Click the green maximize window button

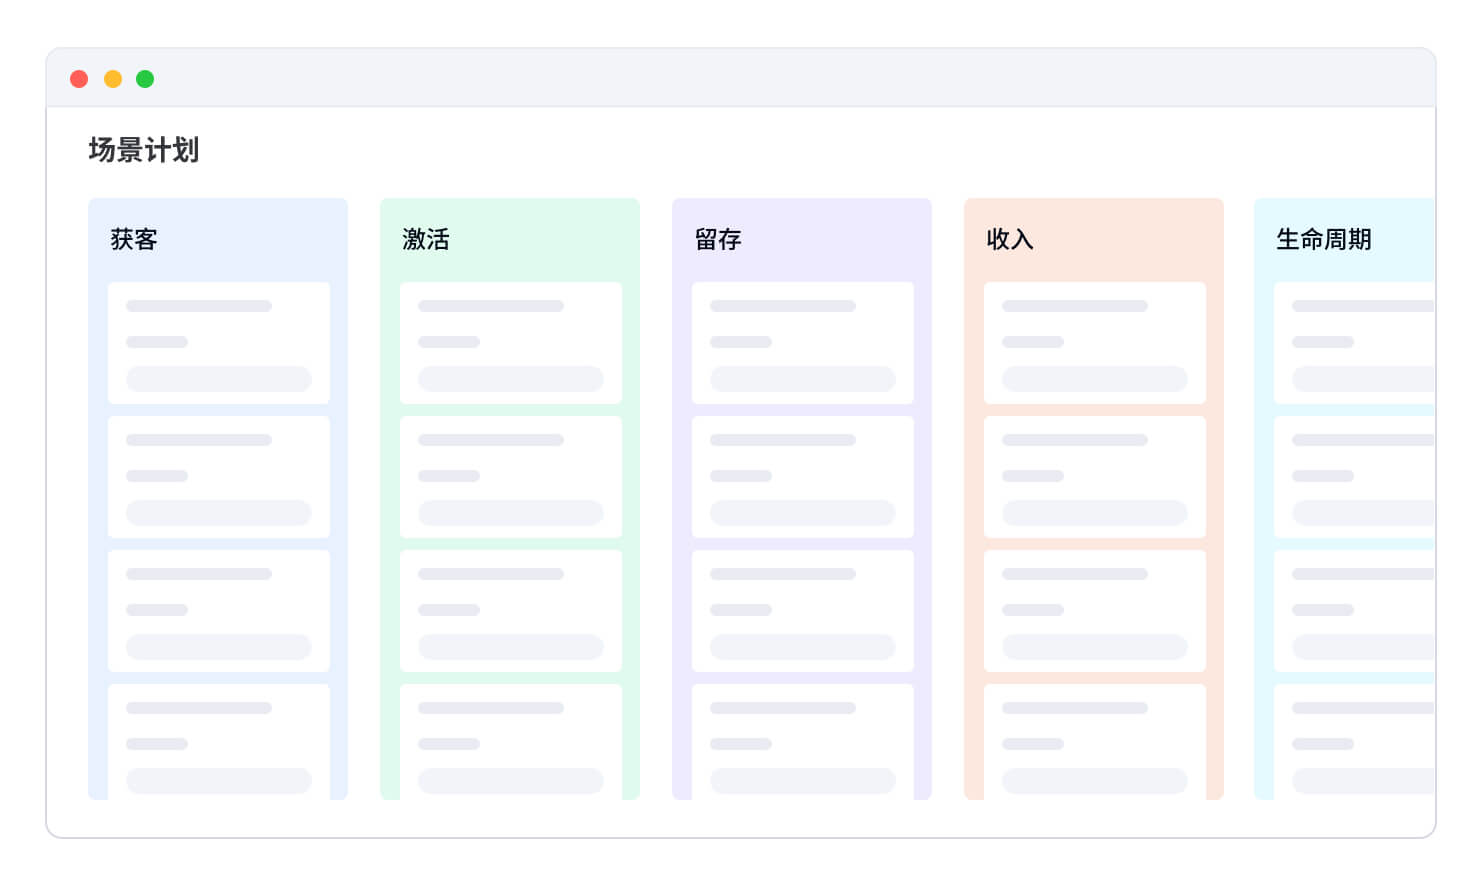tap(145, 79)
